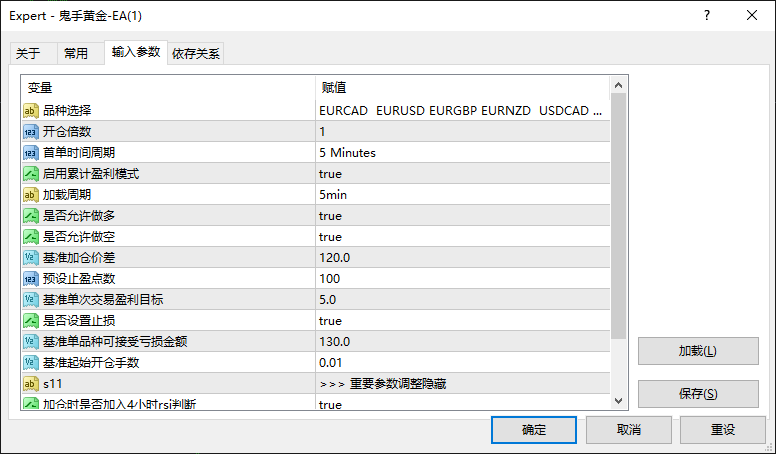Viewport: 776px width, 454px height.
Task: Click the s11 value 重要参数调整隐藏
Action: [x=463, y=384]
